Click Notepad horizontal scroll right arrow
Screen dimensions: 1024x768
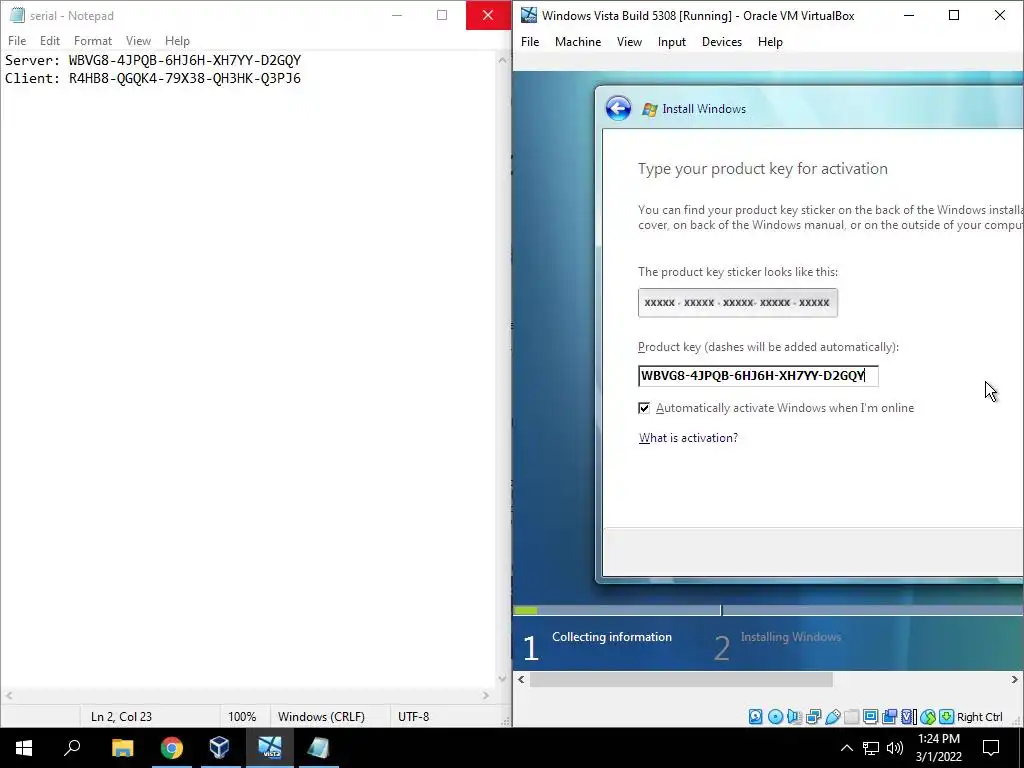coord(486,696)
